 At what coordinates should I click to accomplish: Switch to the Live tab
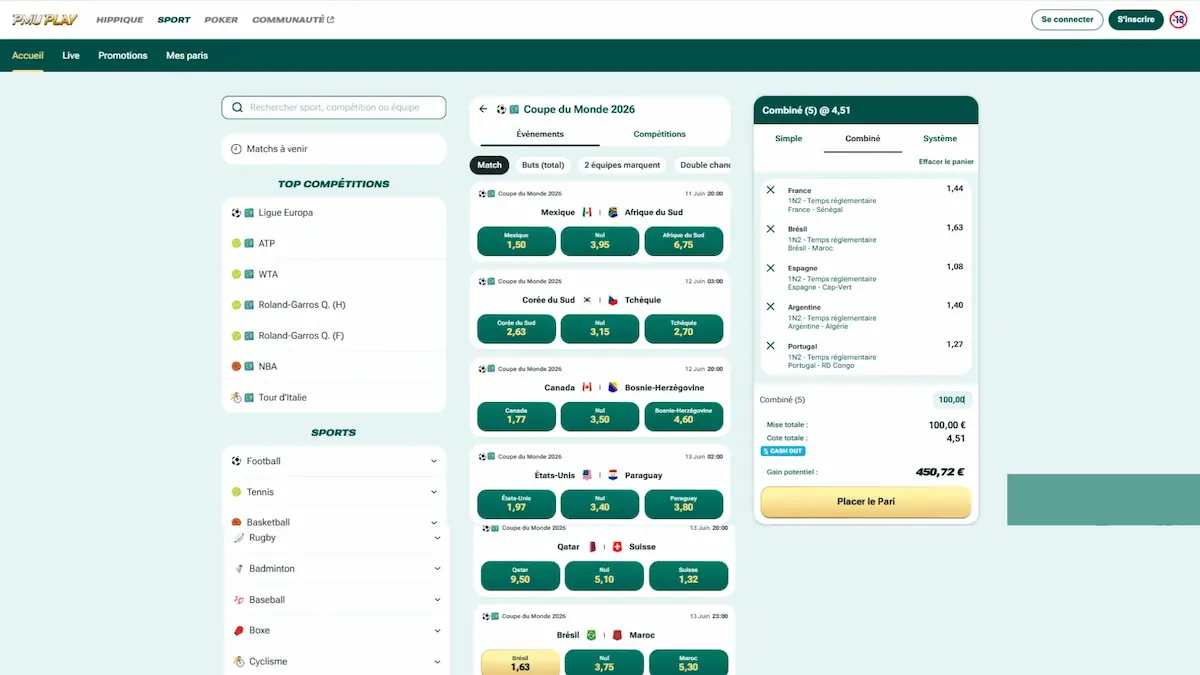[x=71, y=55]
